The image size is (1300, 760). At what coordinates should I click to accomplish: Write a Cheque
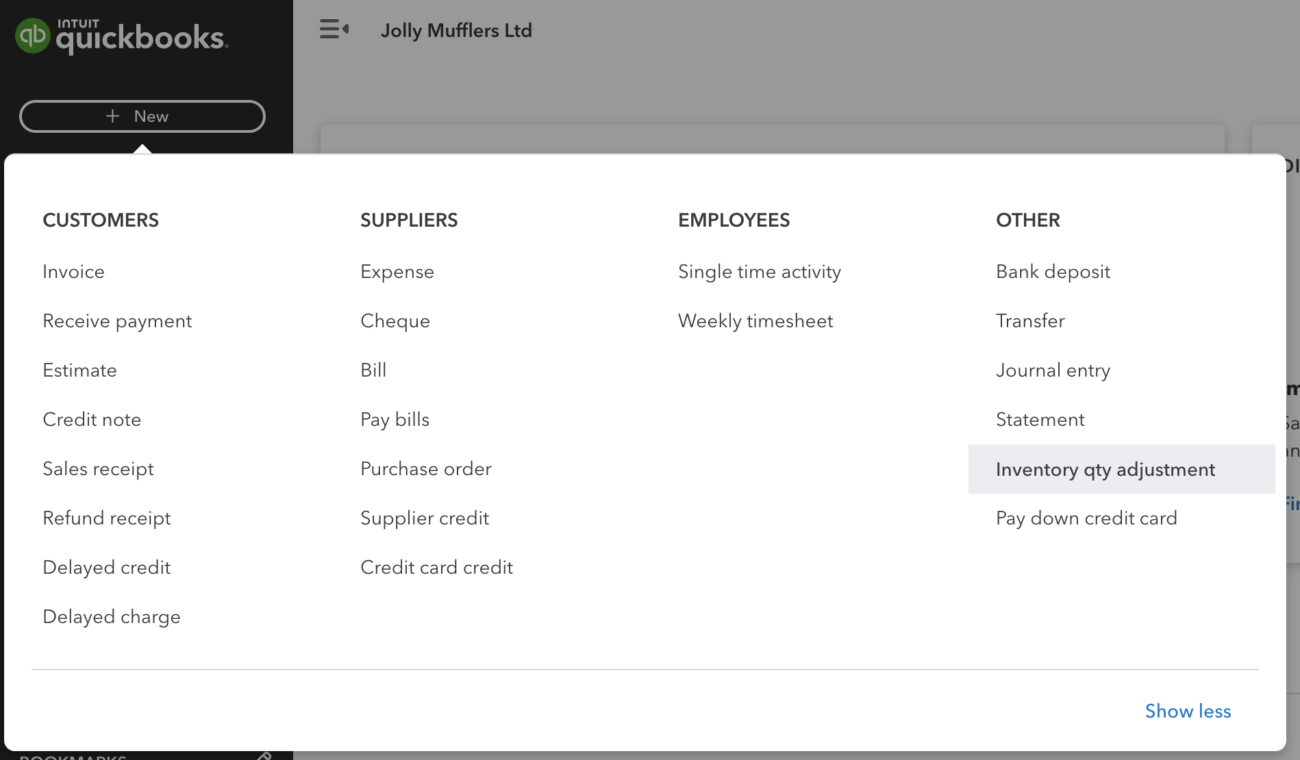[x=395, y=320]
